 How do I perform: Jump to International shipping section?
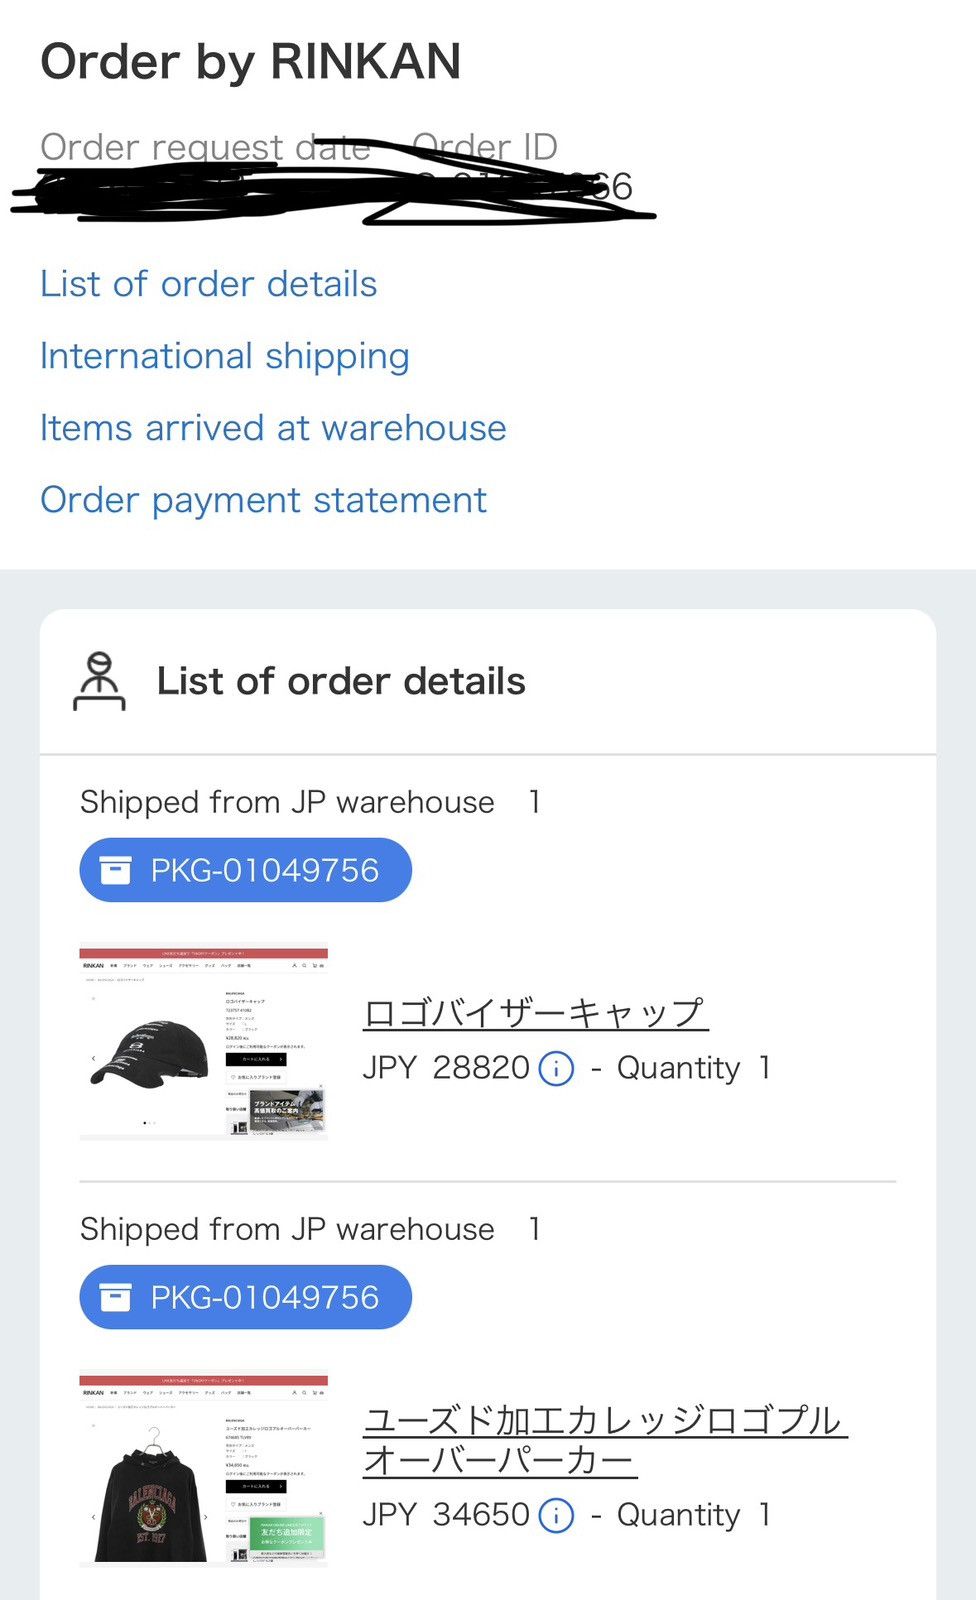coord(225,357)
